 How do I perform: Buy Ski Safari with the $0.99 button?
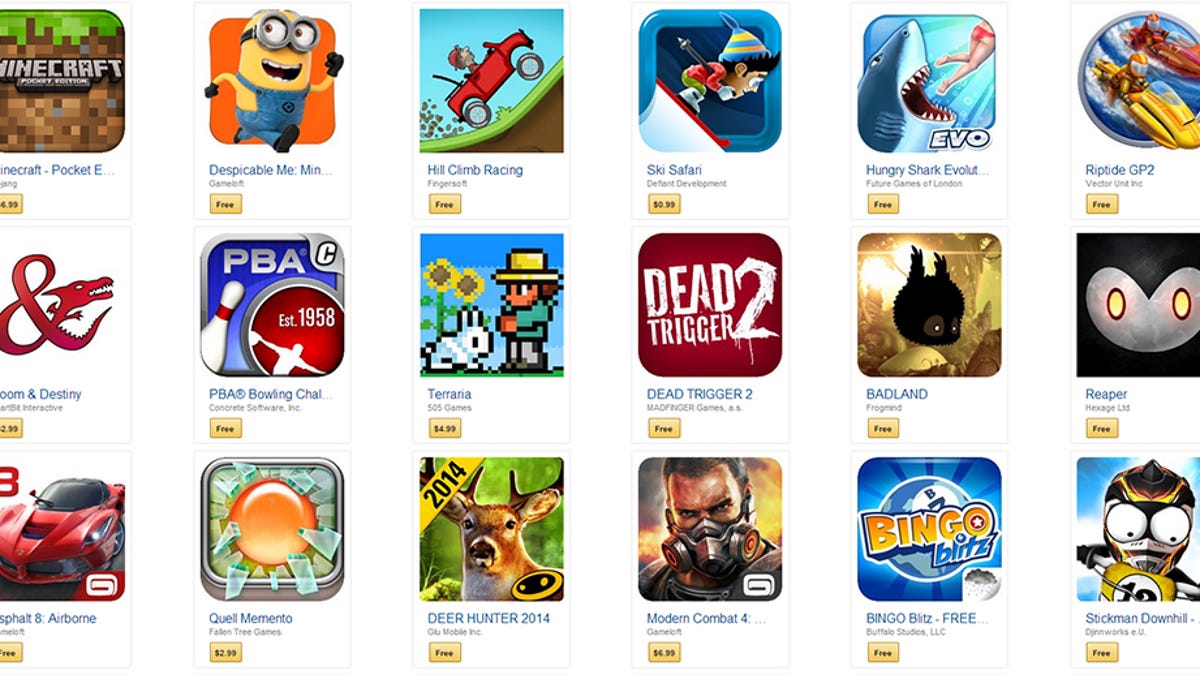664,204
